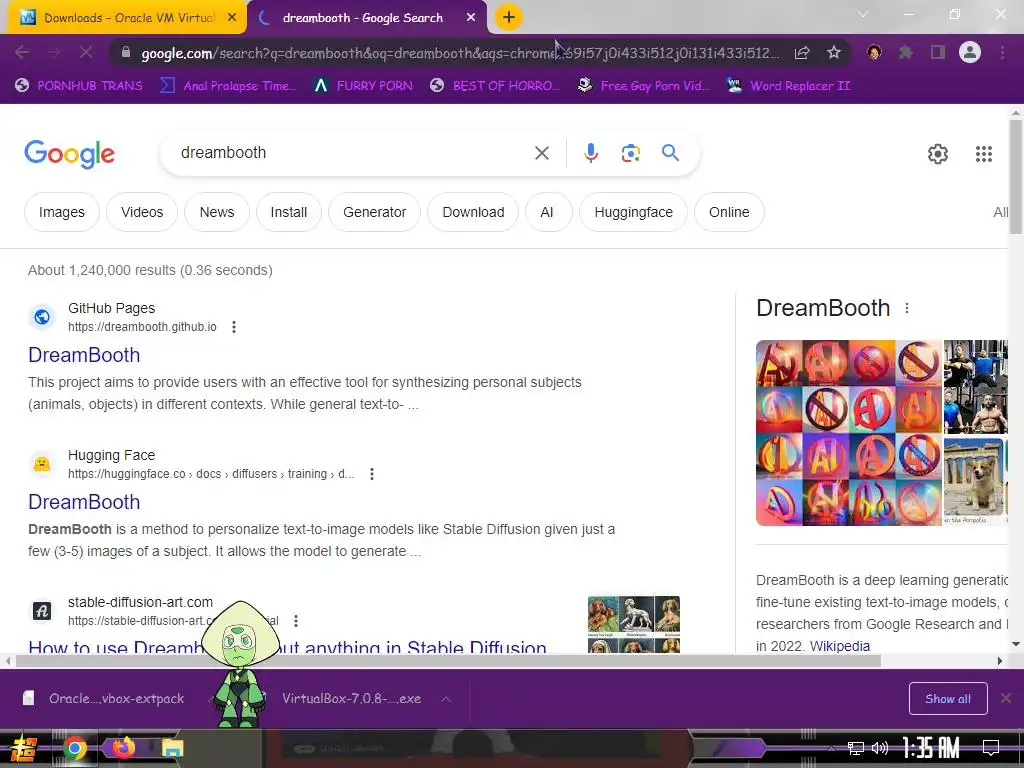Image resolution: width=1024 pixels, height=768 pixels.
Task: Click the stable-diffusion-art.com favicon
Action: [42, 611]
